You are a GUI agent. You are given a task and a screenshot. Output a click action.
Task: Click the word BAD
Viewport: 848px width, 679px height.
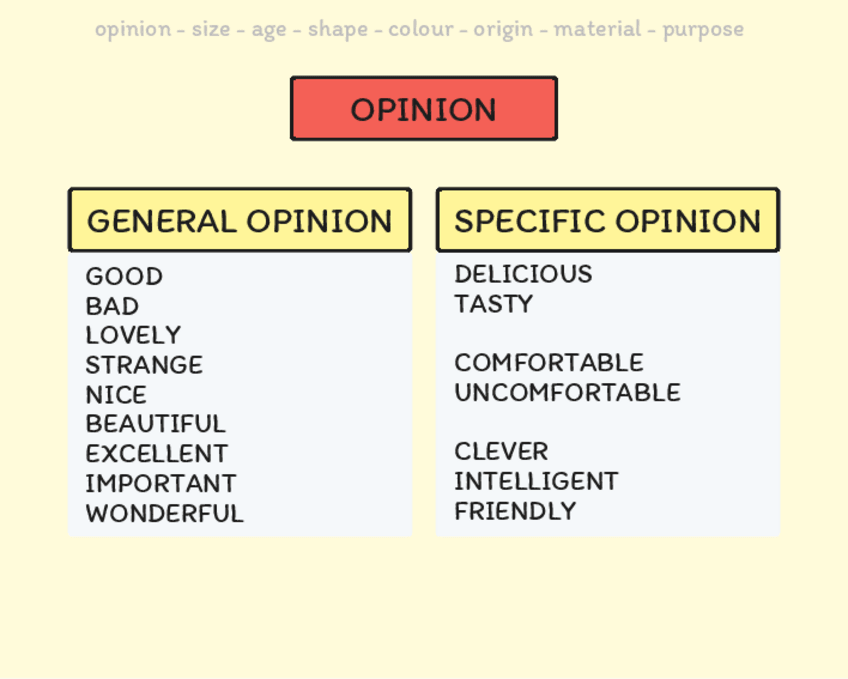[x=112, y=306]
